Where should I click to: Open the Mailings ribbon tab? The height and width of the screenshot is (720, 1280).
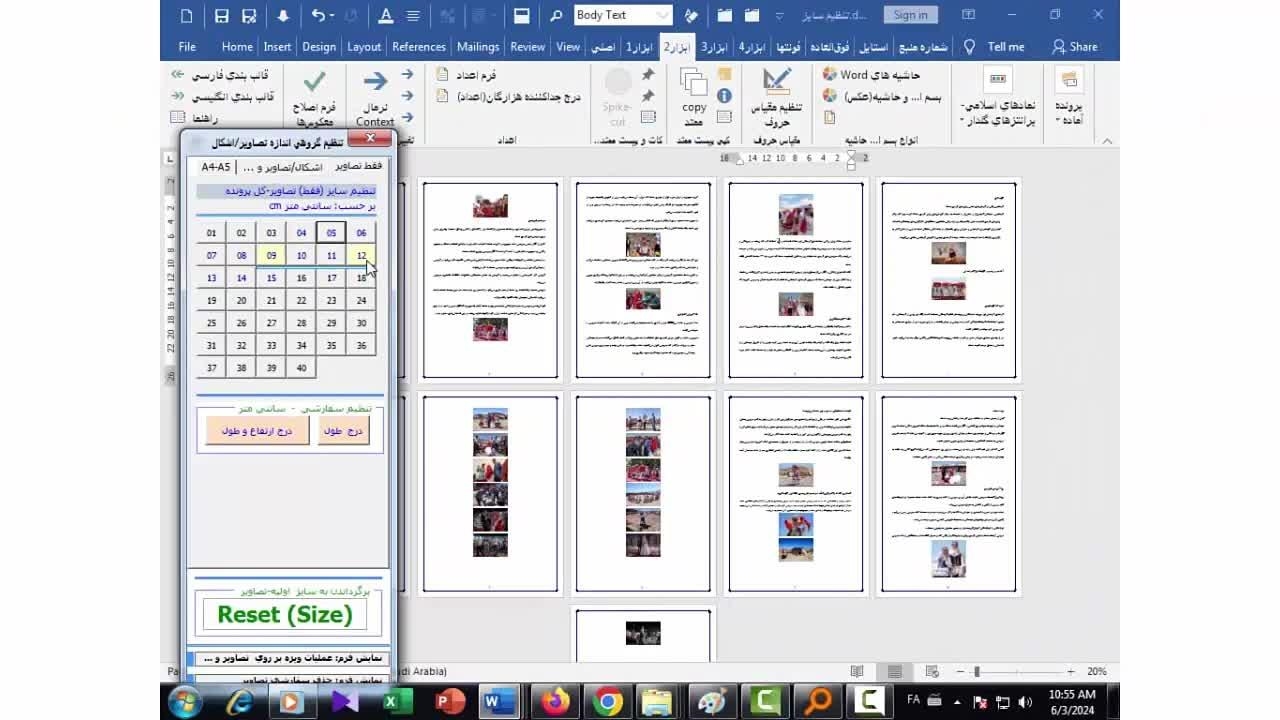click(x=477, y=47)
